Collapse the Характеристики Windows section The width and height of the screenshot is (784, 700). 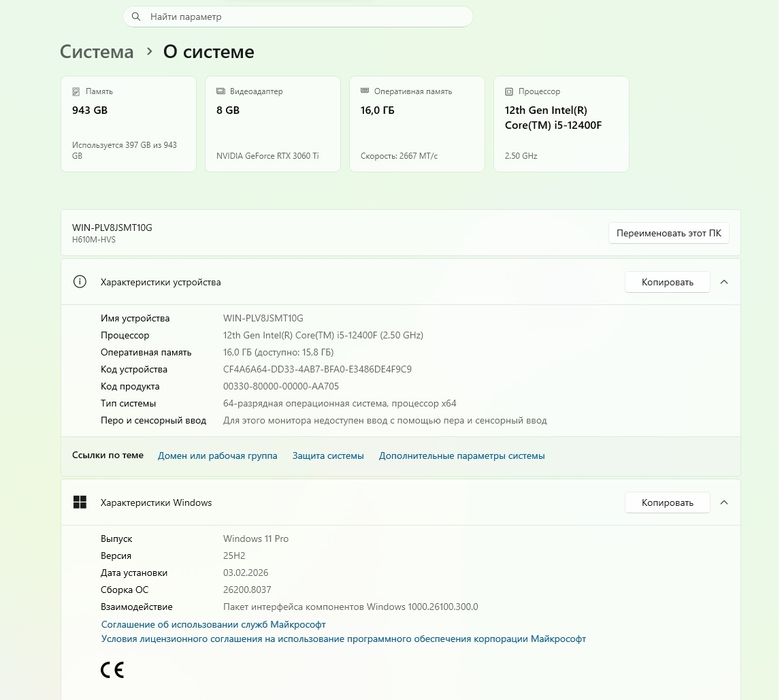coord(724,502)
